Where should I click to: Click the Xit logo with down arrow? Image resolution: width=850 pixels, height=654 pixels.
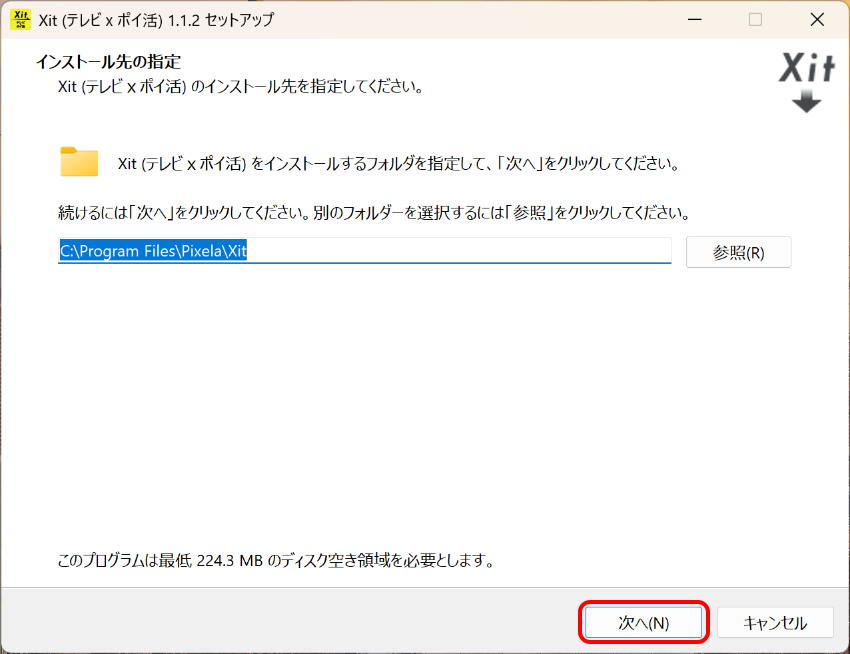[807, 82]
